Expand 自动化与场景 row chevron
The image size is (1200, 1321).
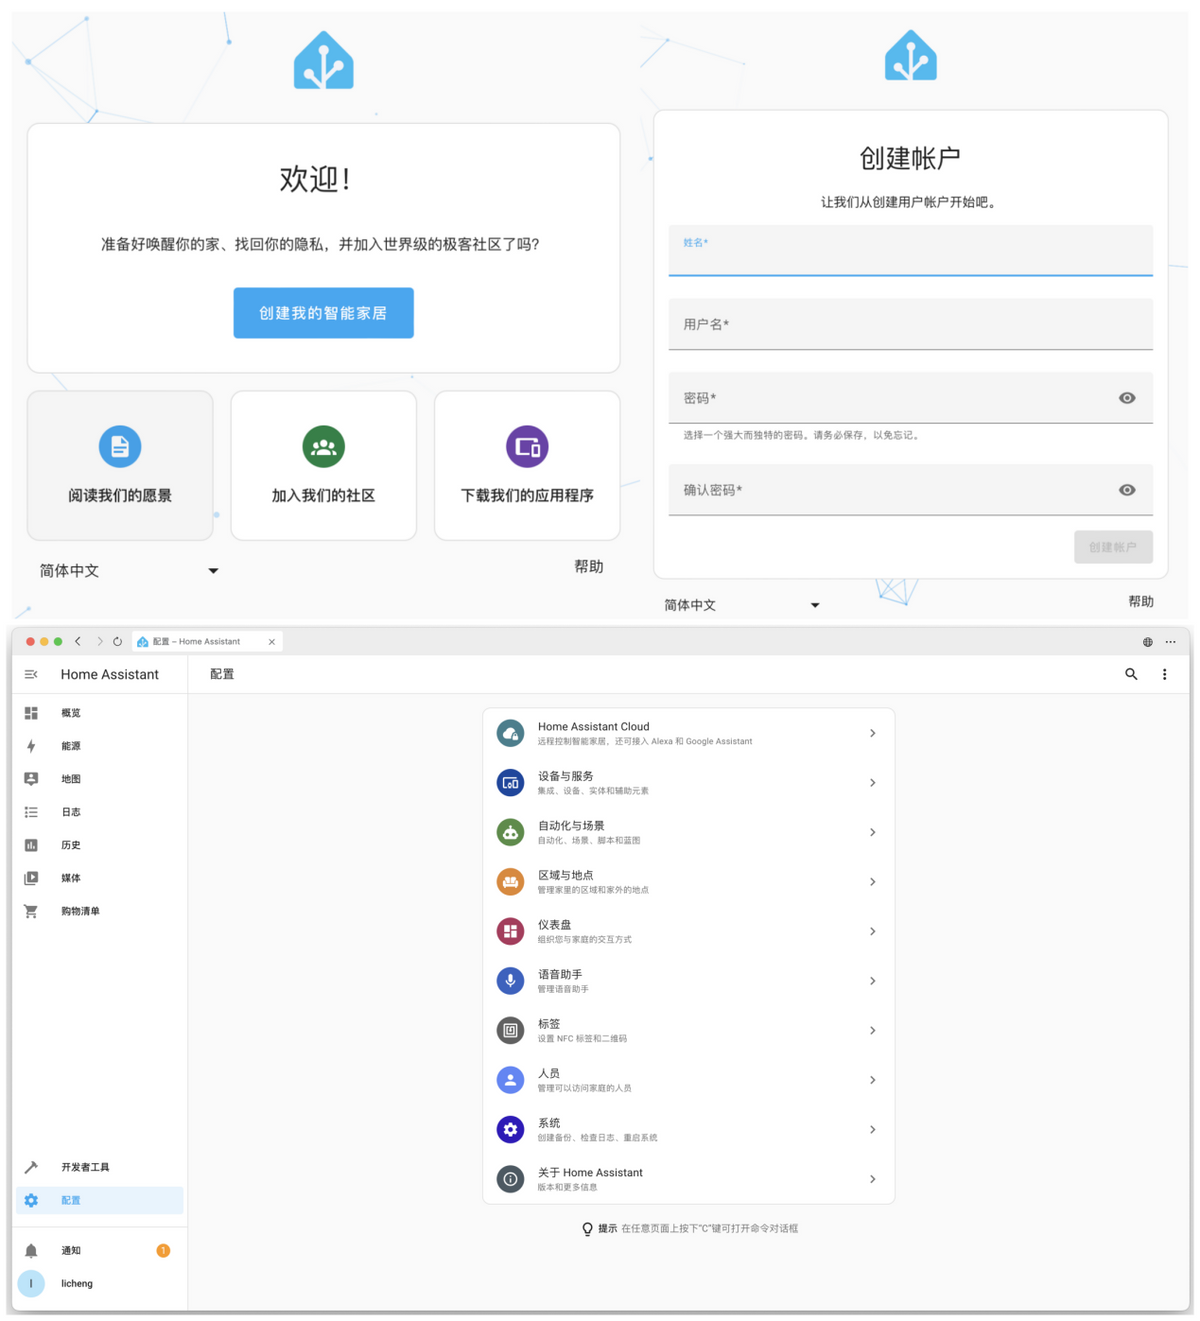tap(872, 832)
